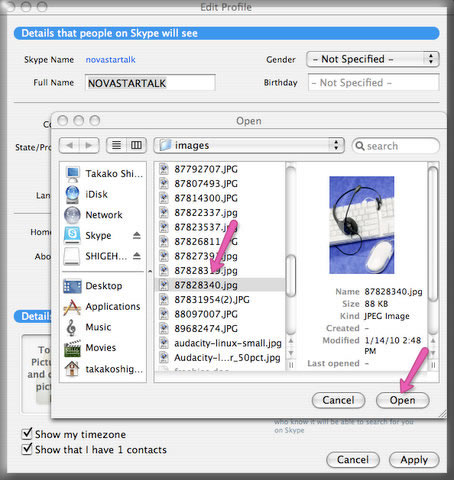Screen dimensions: 454x480
Task: Click the file column resize handle
Action: [x=291, y=365]
